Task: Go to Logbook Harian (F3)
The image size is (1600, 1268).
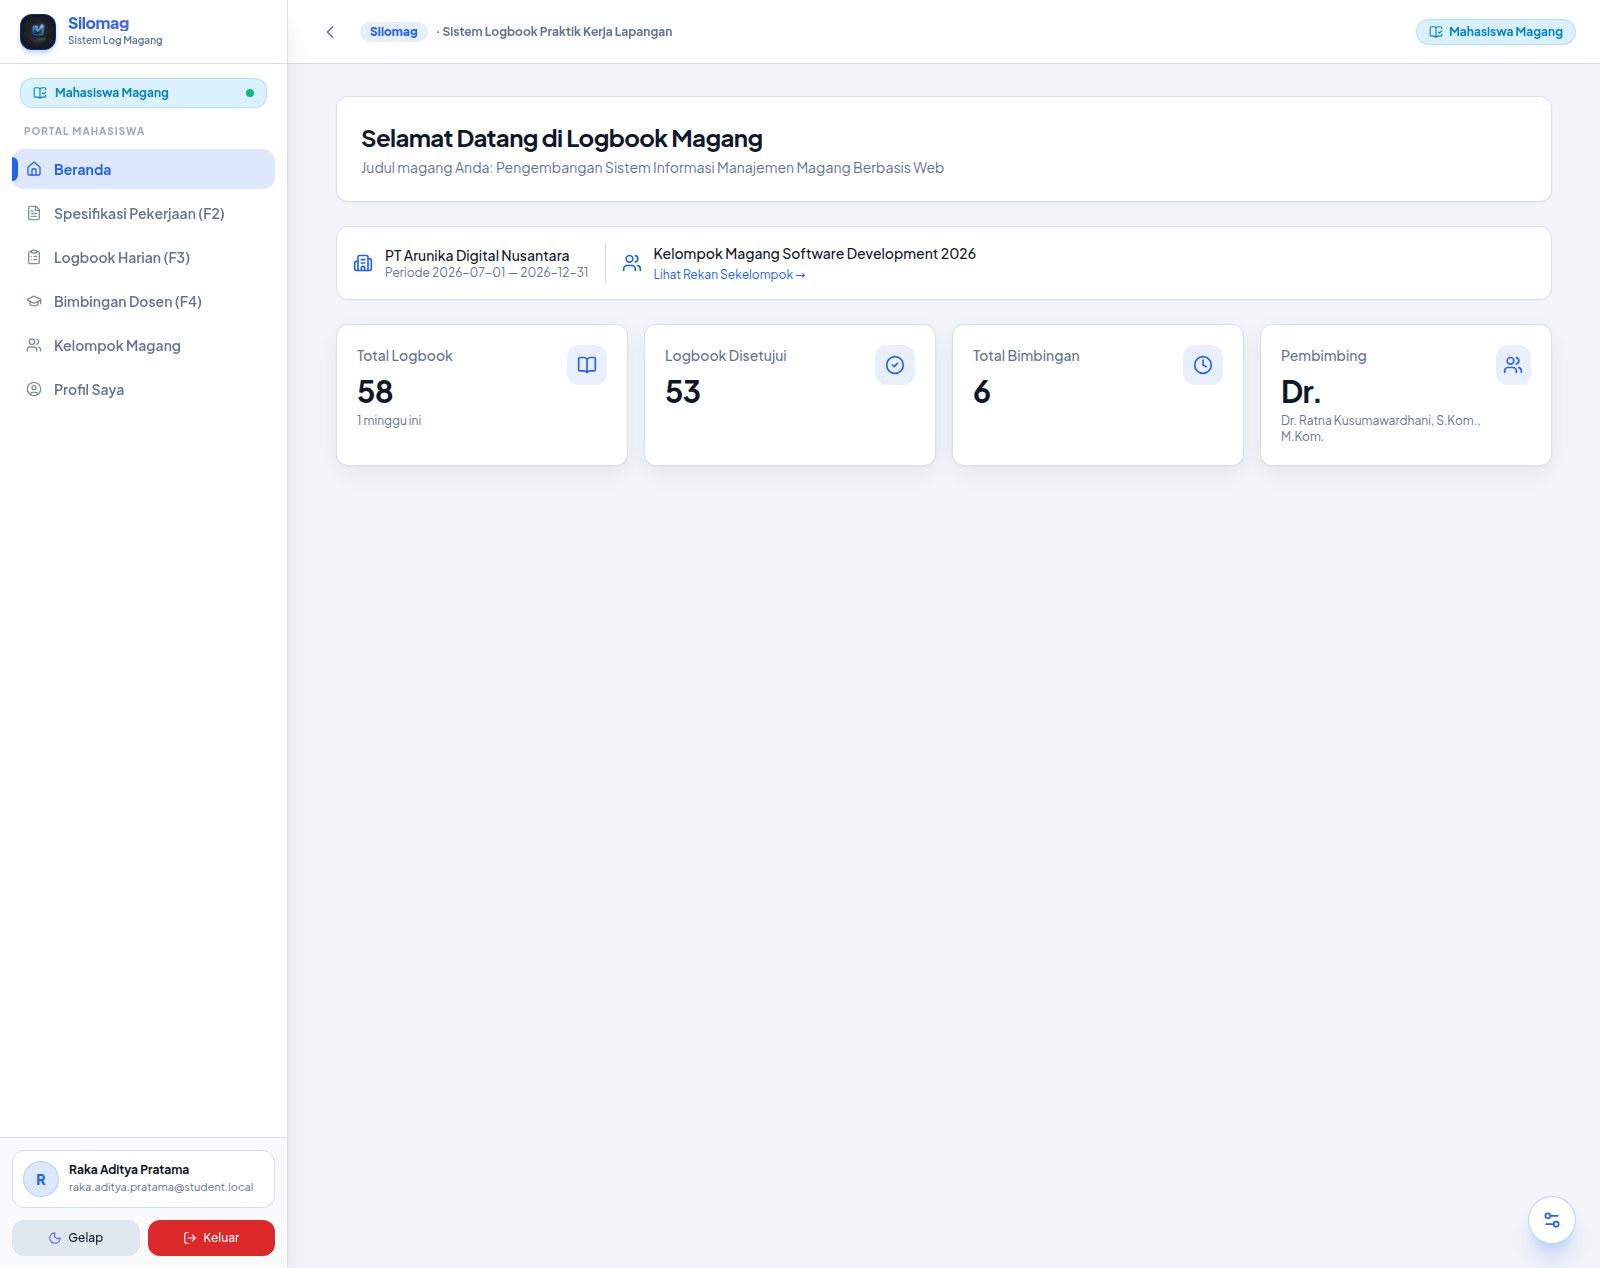Action: pos(144,257)
